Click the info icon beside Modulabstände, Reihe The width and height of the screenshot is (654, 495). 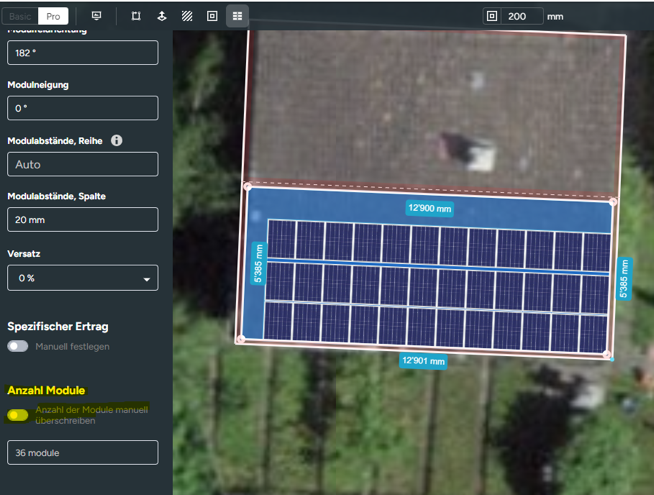pos(117,141)
